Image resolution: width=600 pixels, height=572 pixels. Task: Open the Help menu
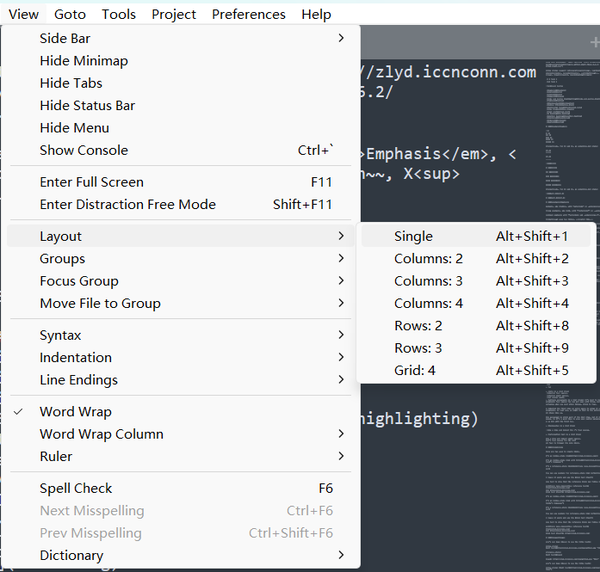tap(316, 14)
